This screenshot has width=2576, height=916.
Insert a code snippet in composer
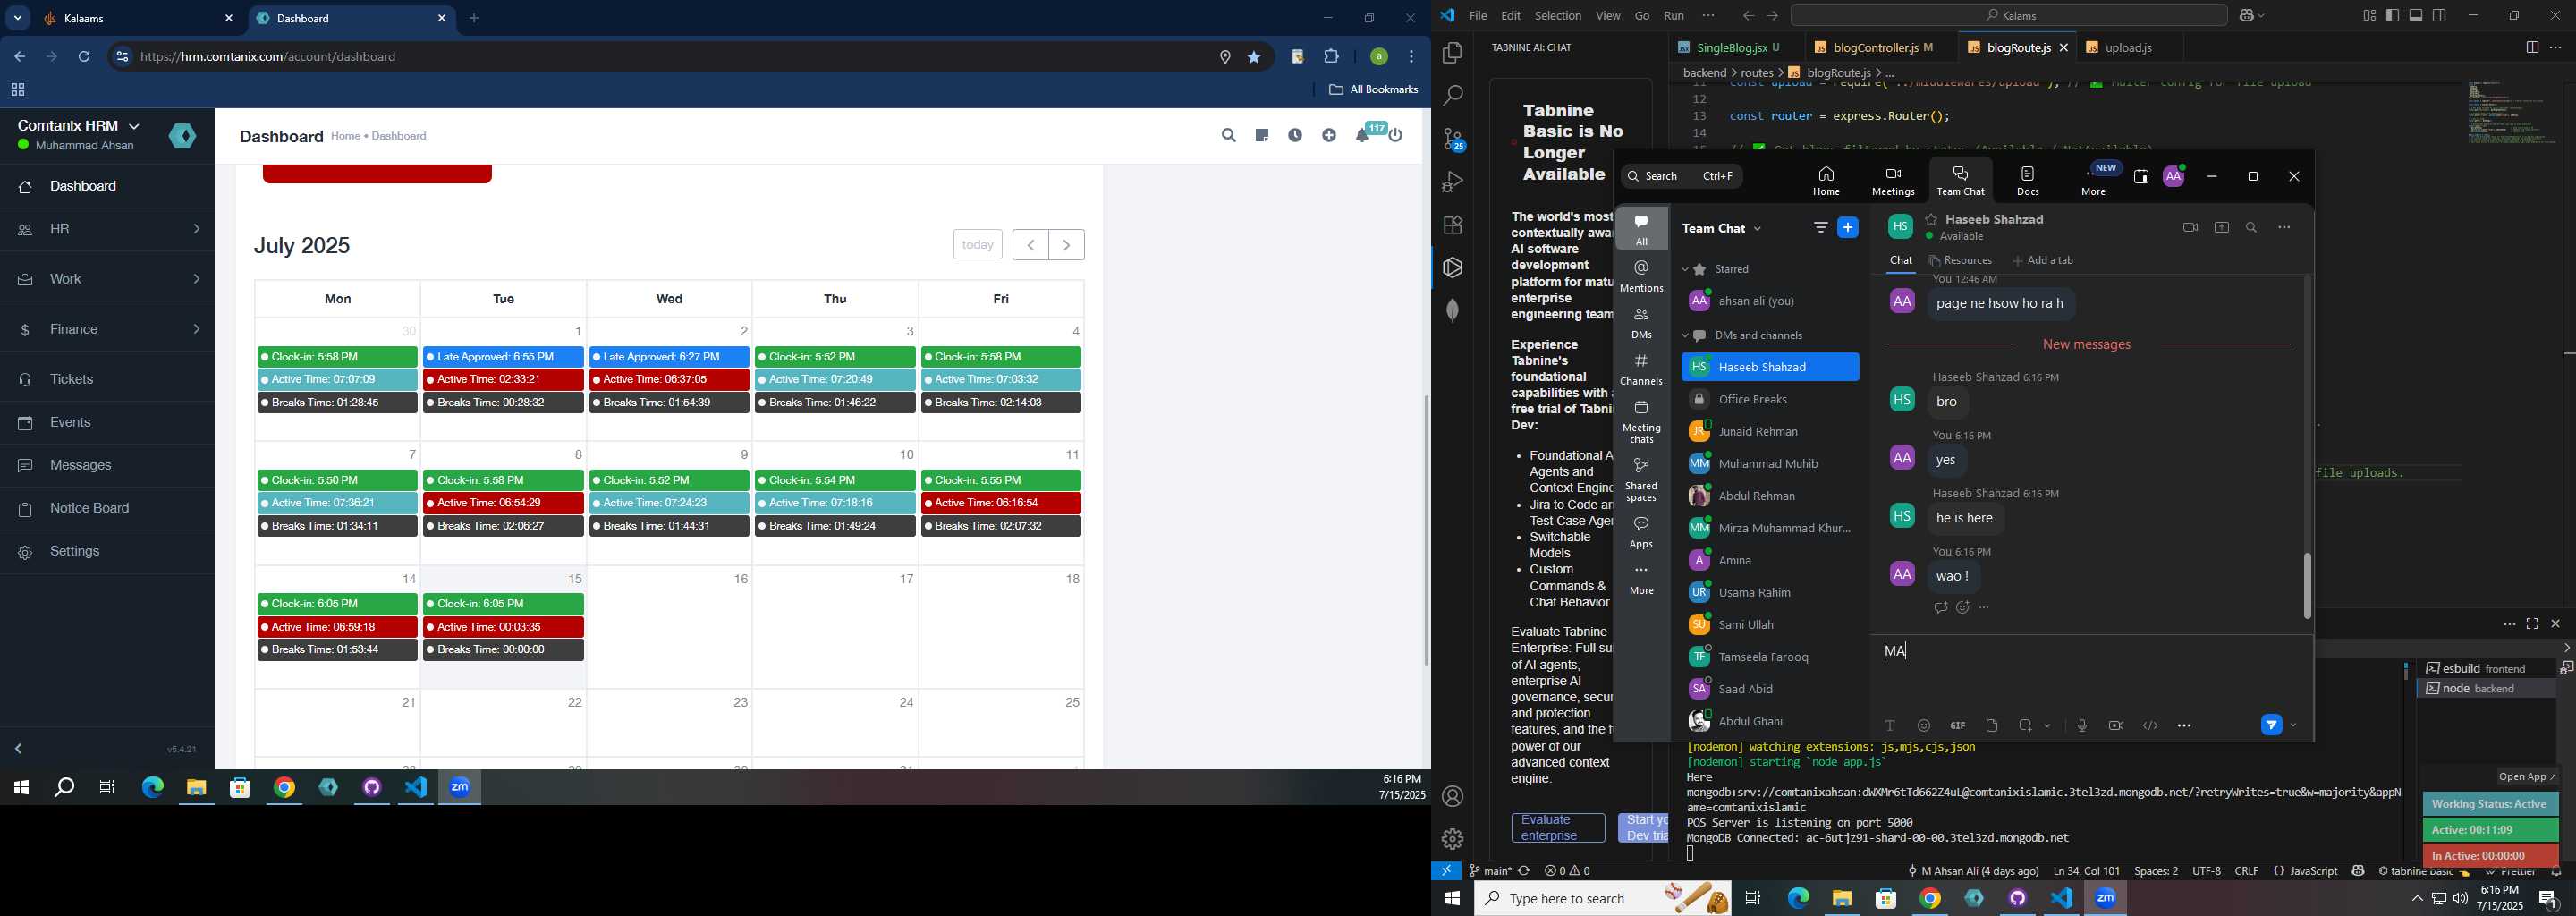coord(2150,726)
